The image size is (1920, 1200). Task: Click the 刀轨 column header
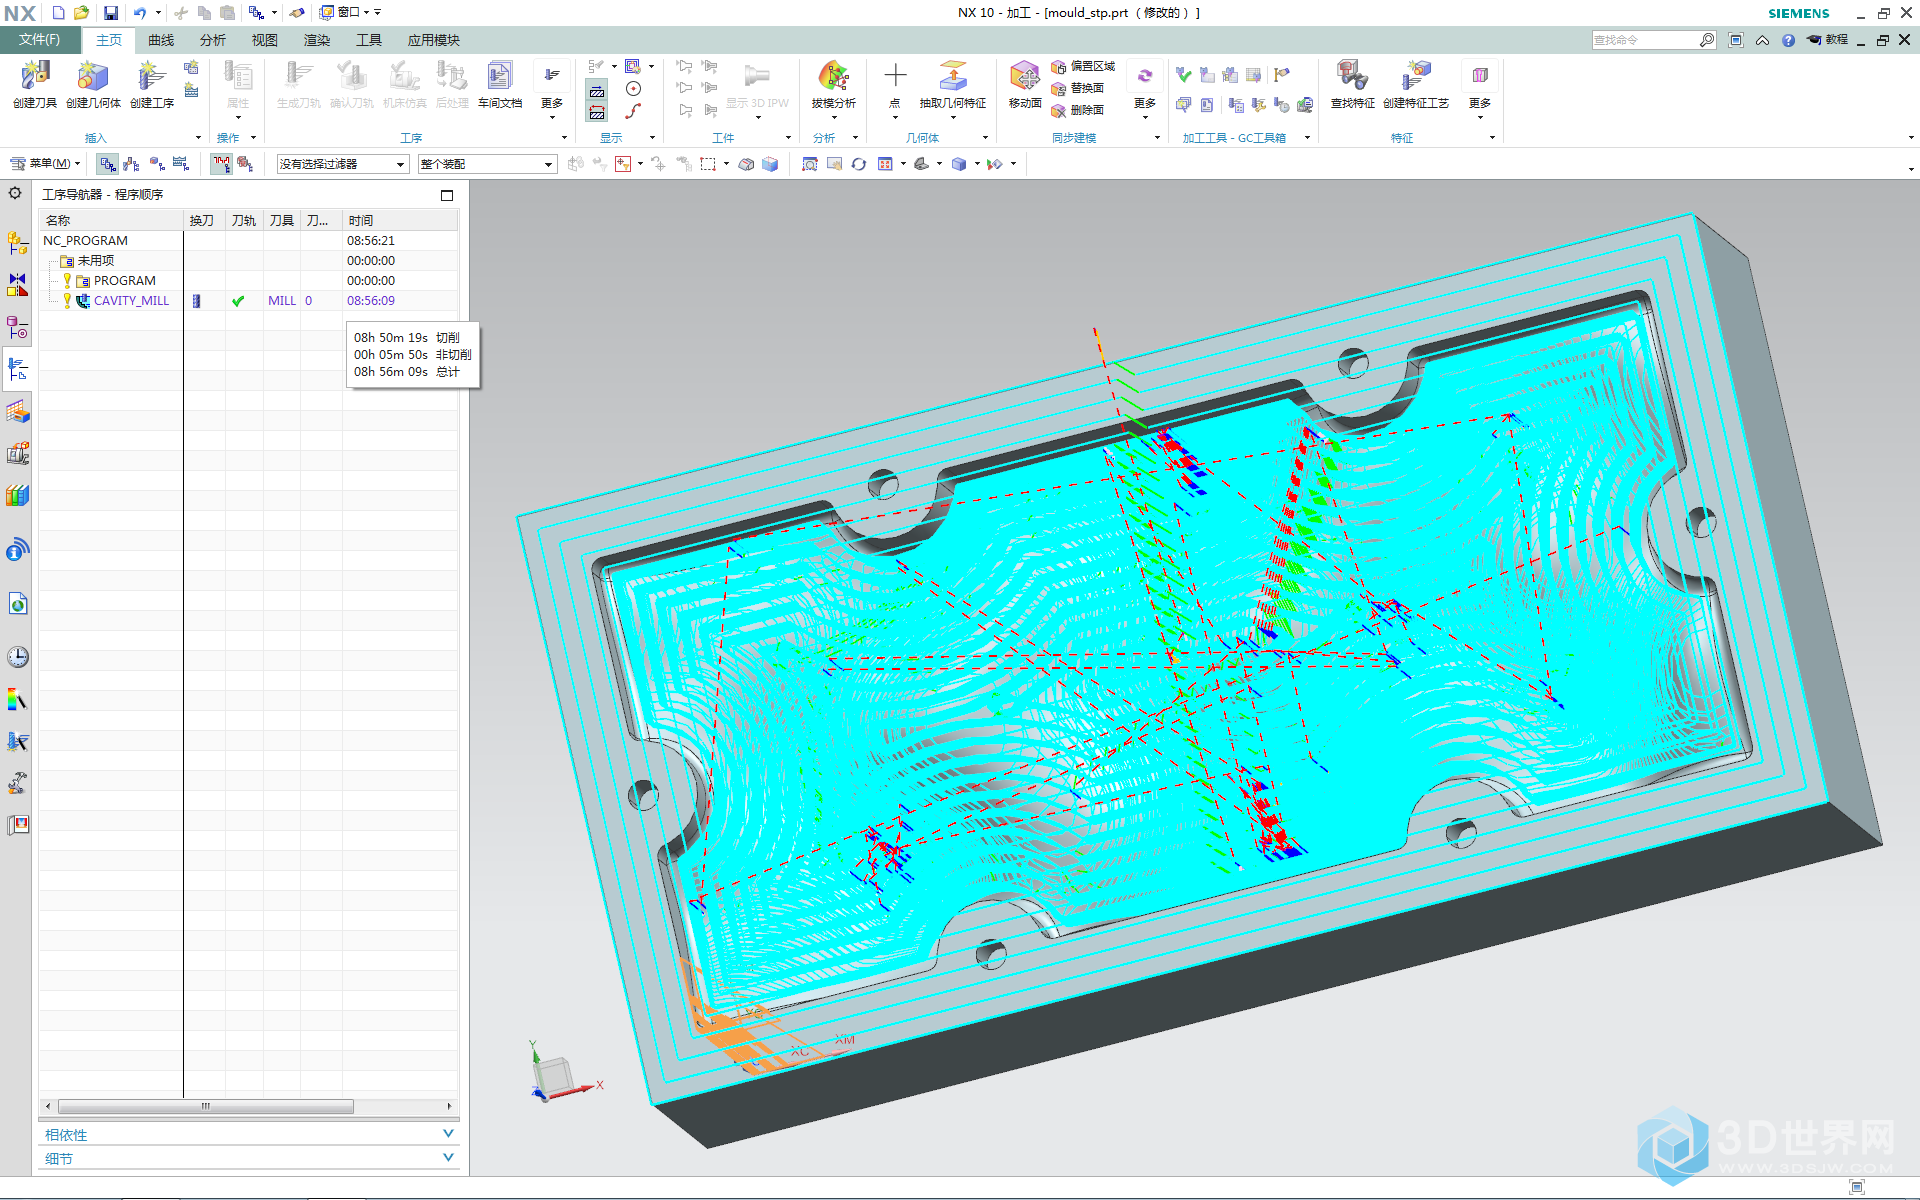tap(244, 220)
